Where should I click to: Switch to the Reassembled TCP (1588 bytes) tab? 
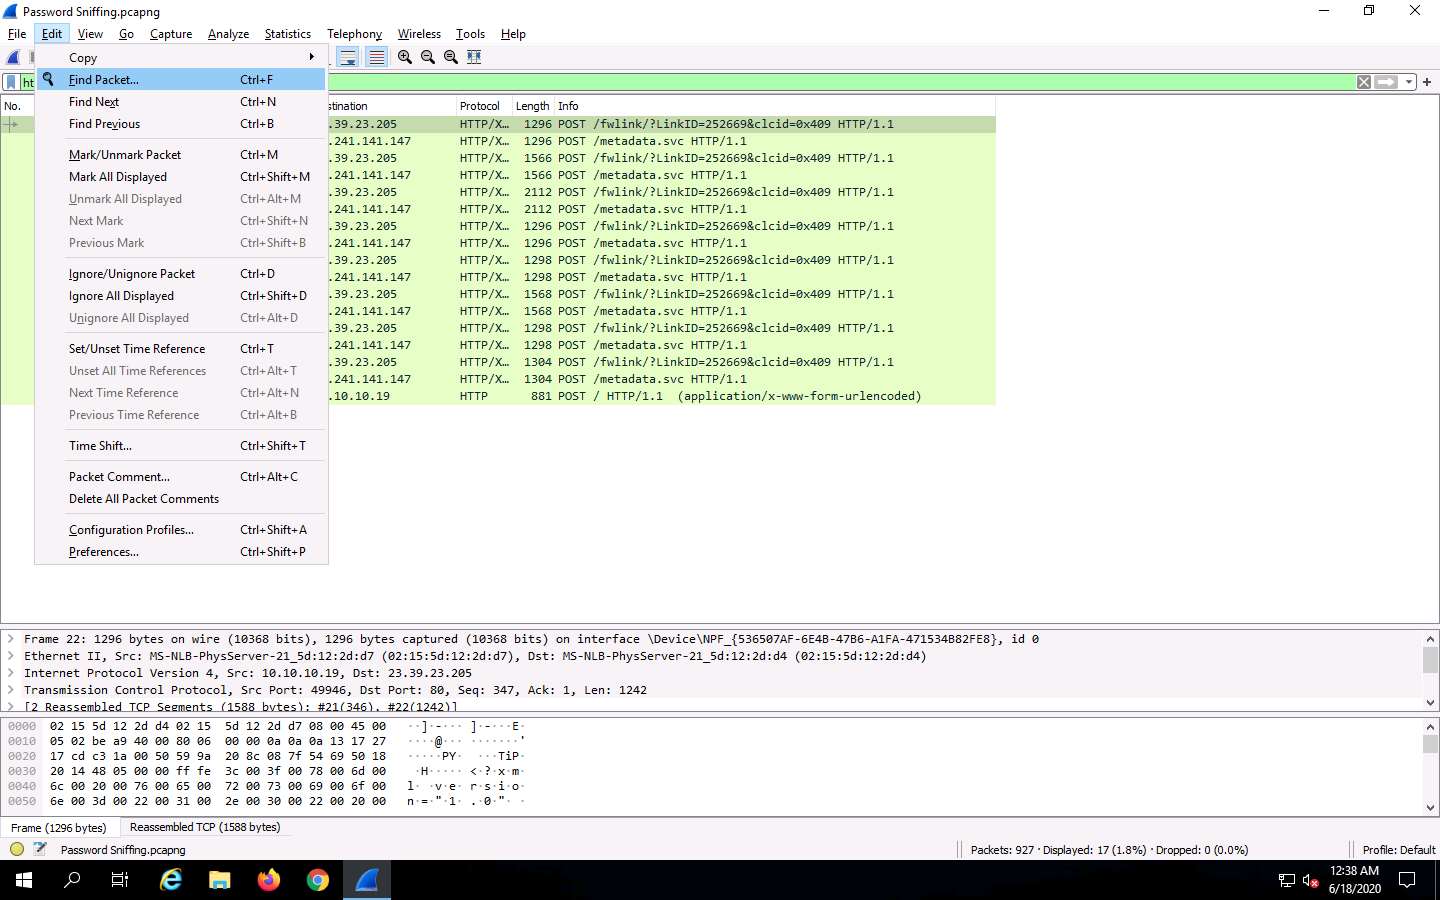click(x=205, y=827)
